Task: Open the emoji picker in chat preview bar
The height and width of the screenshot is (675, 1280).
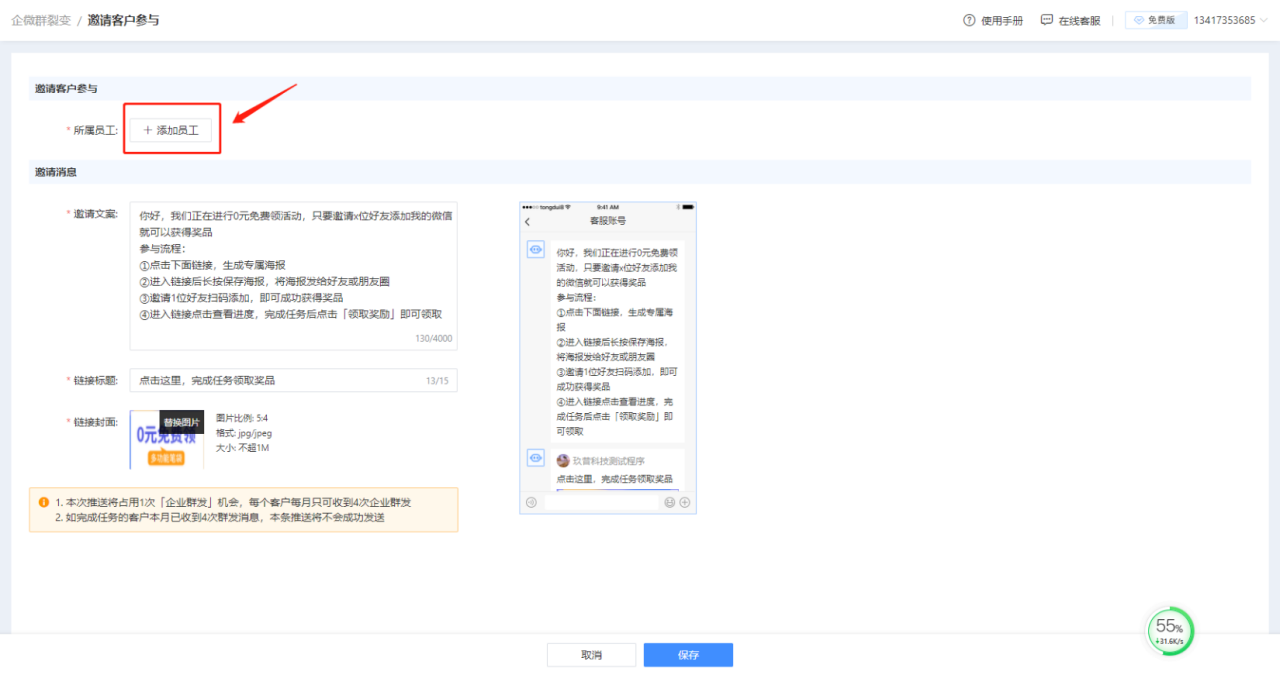Action: click(670, 502)
